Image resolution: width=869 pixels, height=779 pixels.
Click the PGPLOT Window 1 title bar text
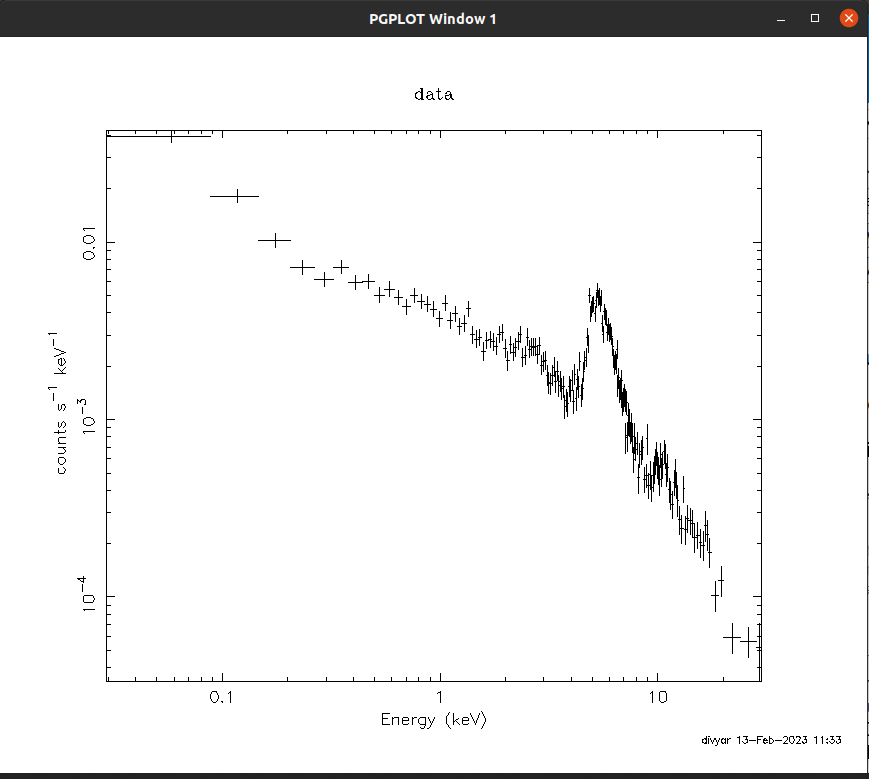(x=433, y=19)
